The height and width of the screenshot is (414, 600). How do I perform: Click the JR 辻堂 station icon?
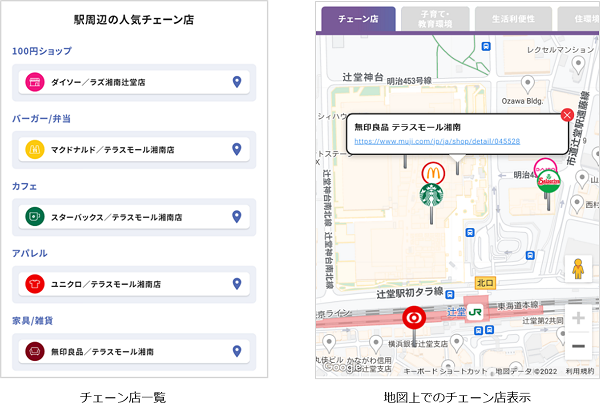[x=474, y=312]
